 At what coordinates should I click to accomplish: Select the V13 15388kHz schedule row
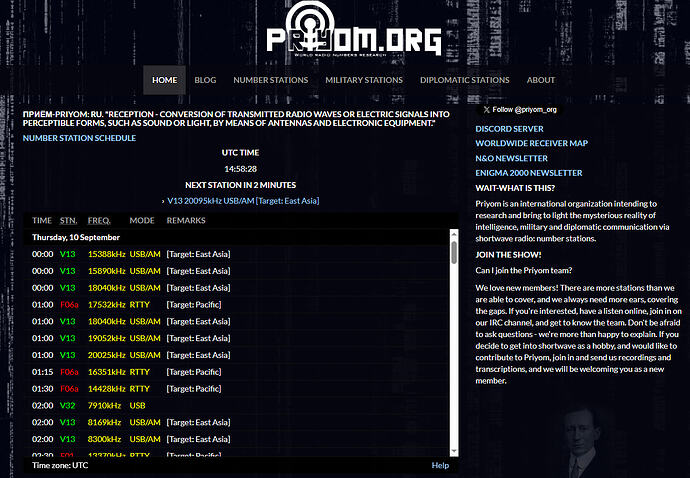(237, 254)
